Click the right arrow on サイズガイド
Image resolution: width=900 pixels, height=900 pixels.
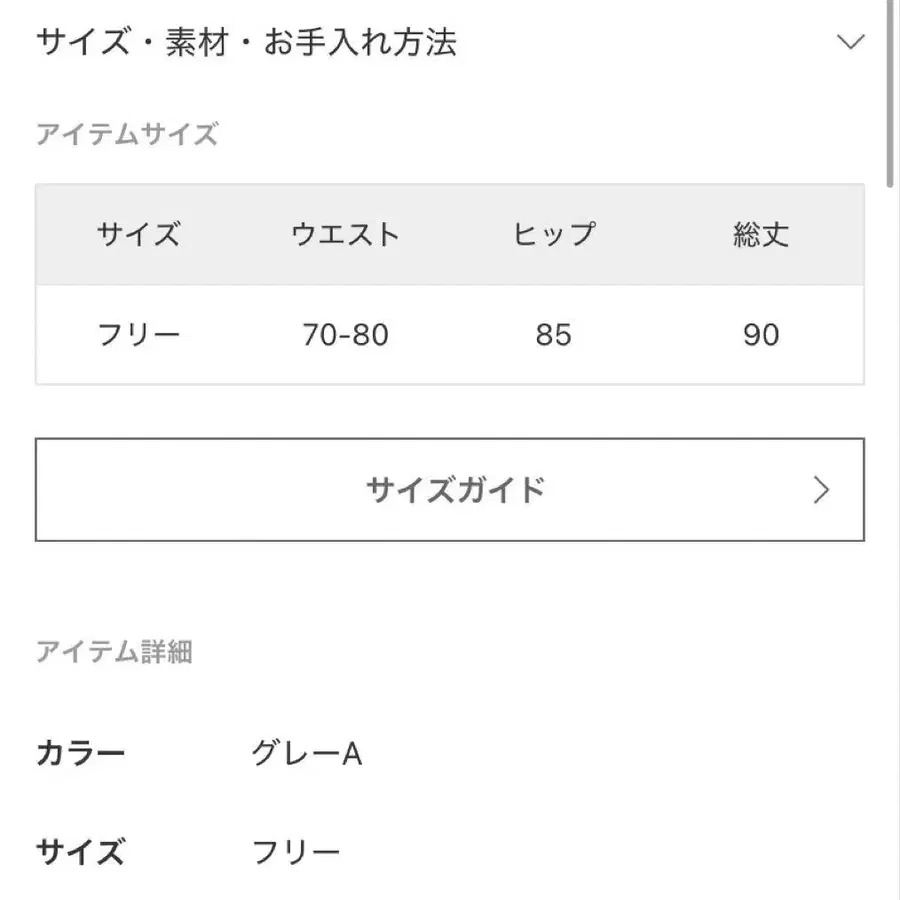821,490
